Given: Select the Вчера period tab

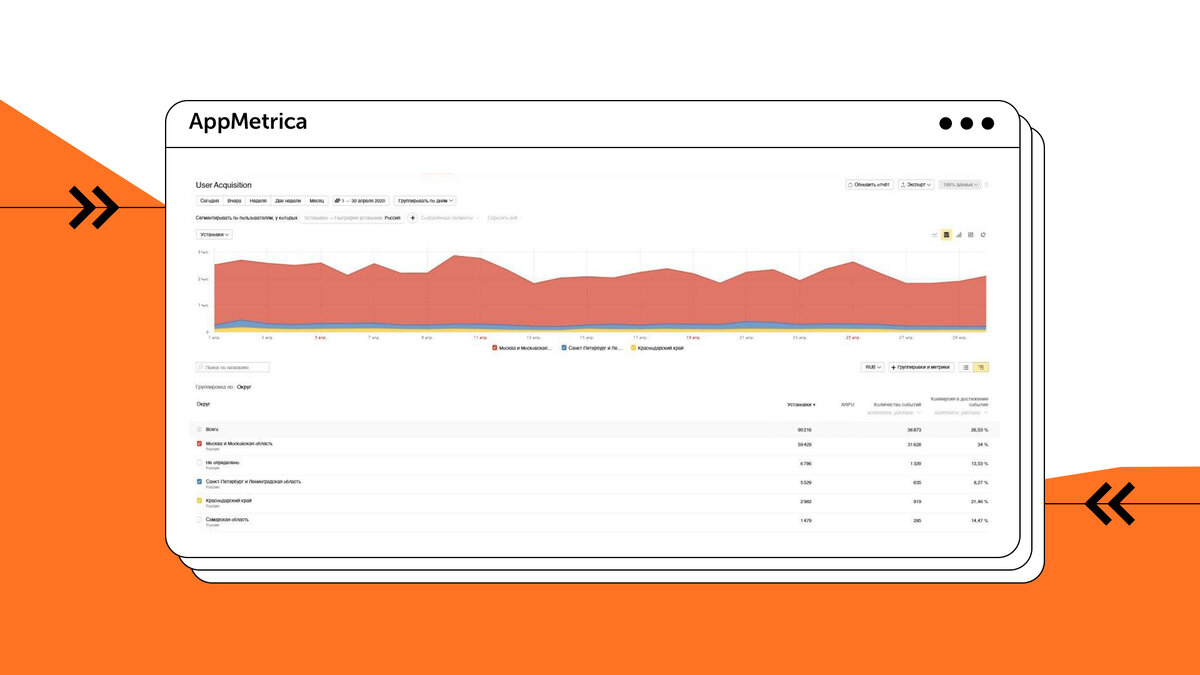Looking at the screenshot, I should pos(234,201).
